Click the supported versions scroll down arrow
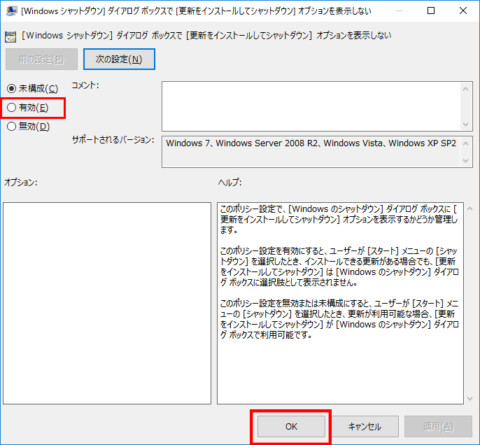 click(x=466, y=161)
